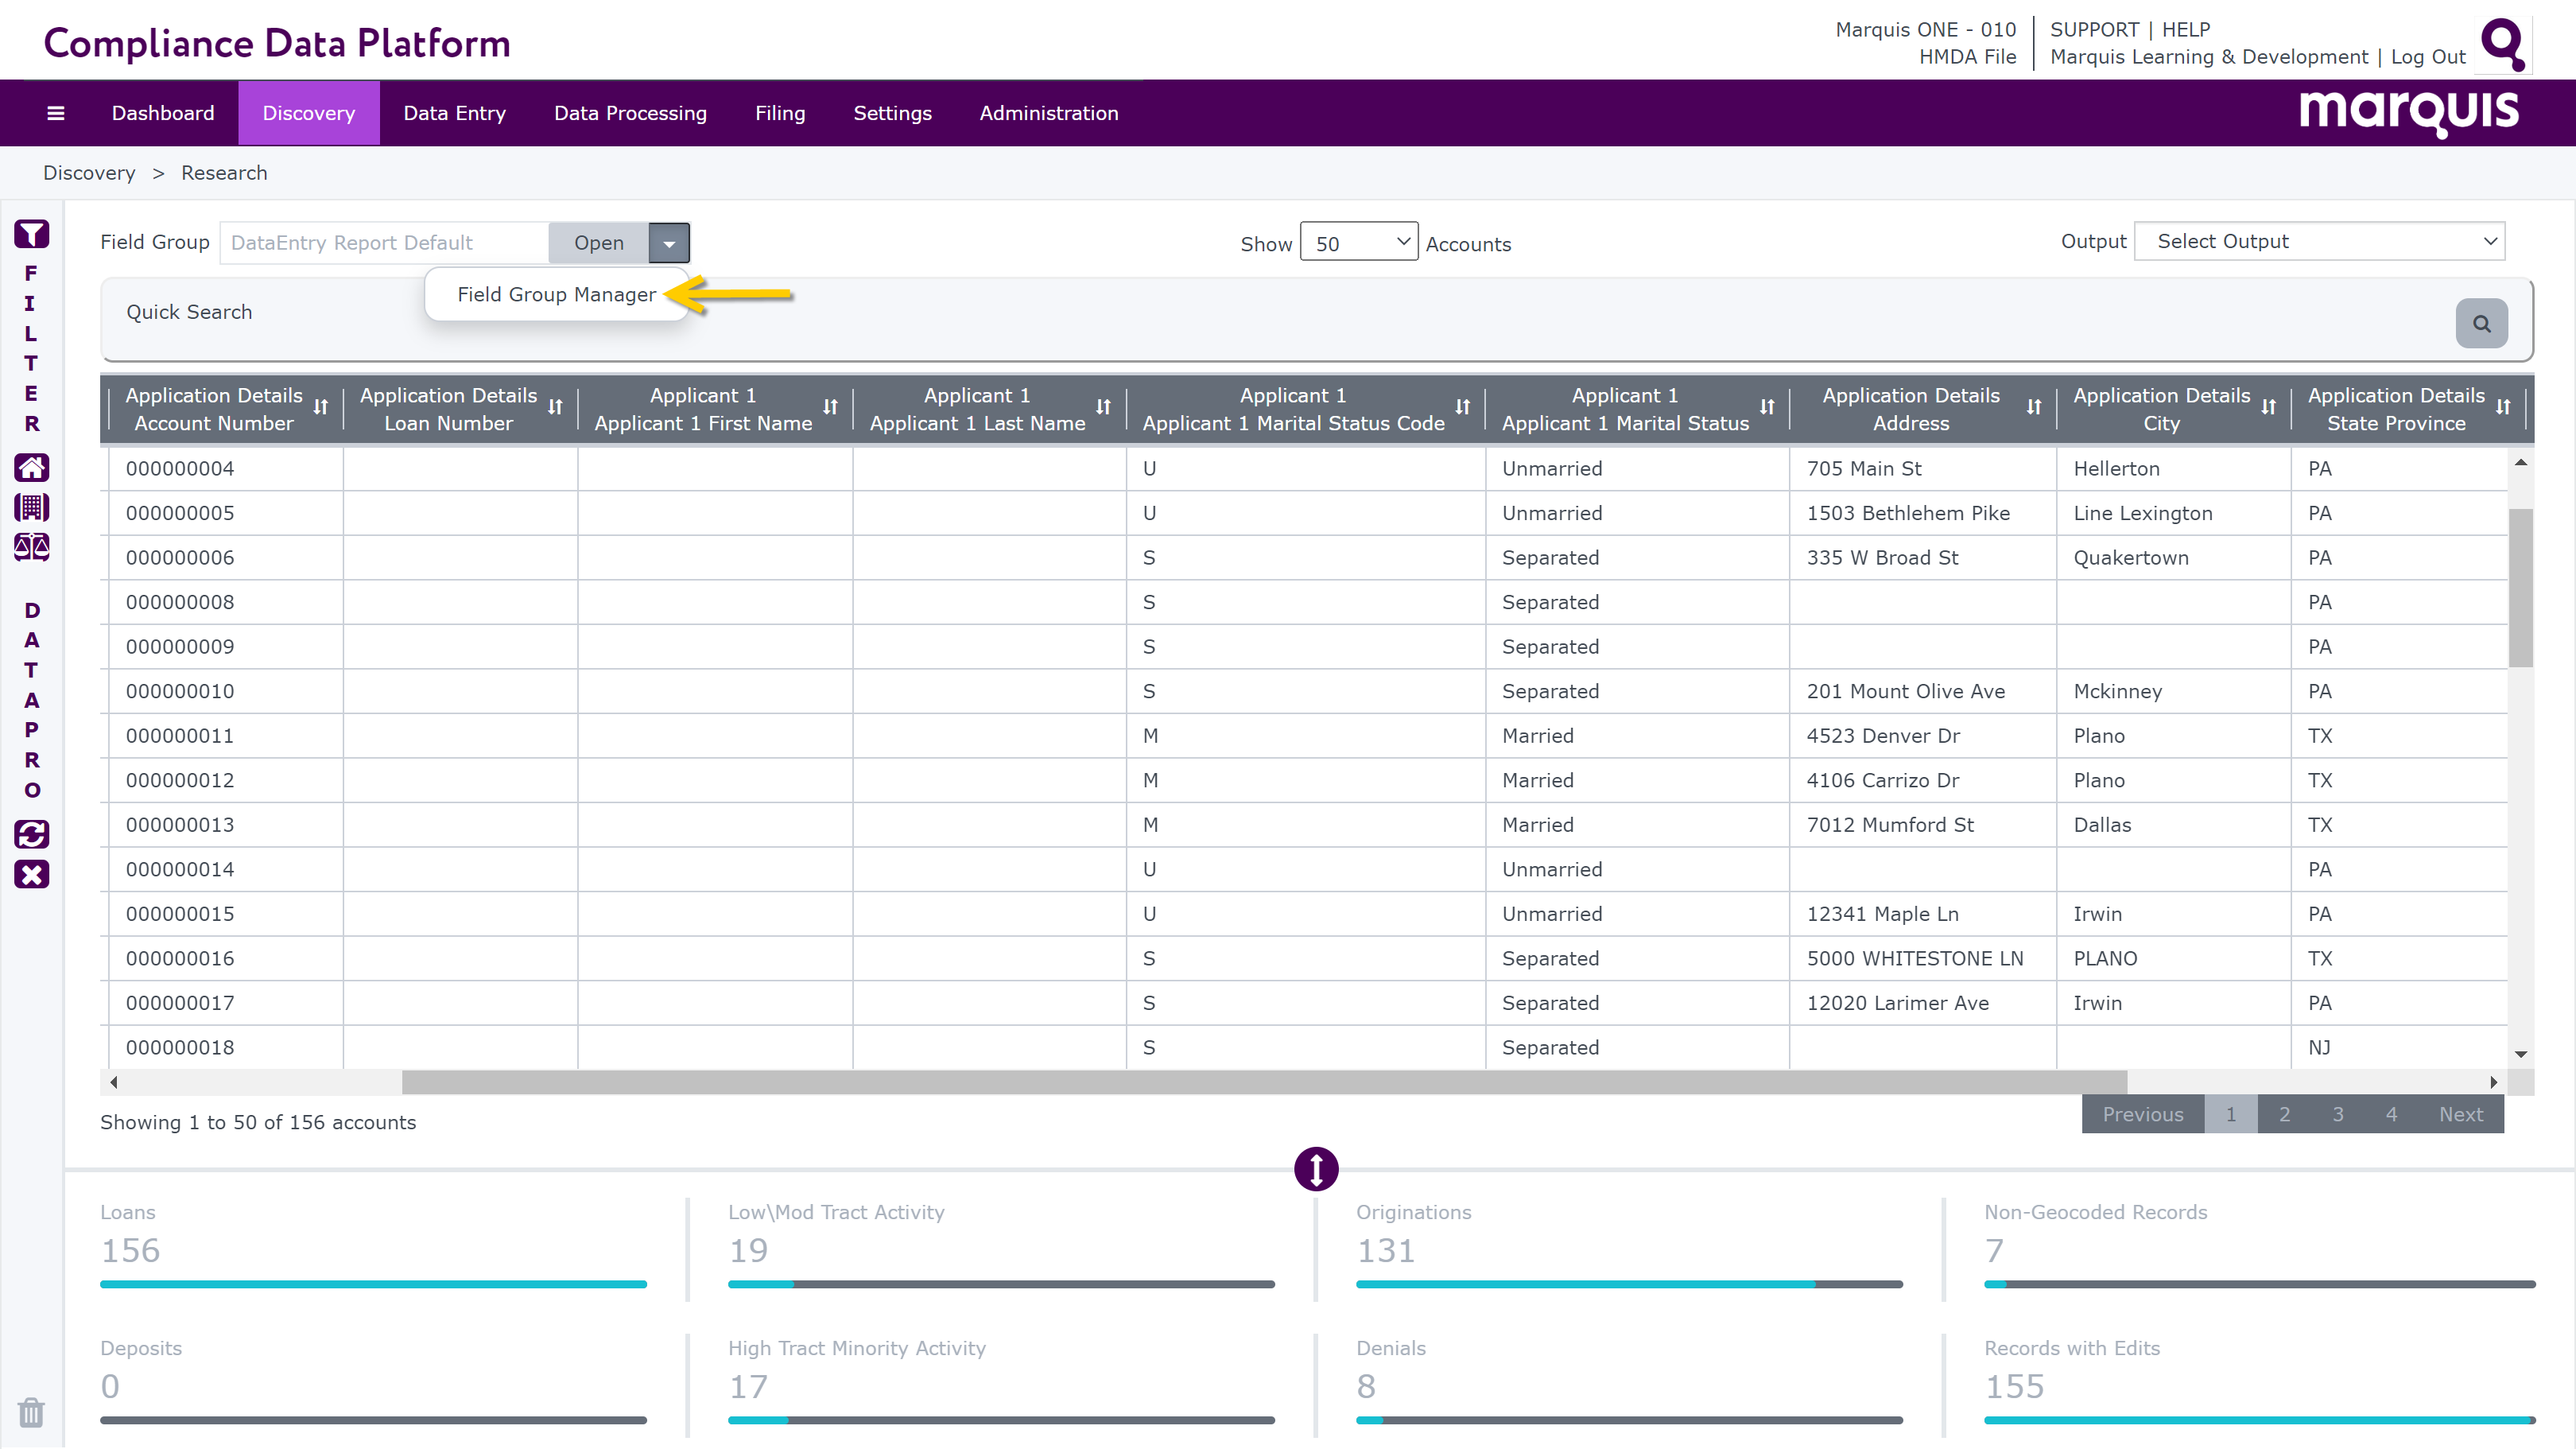Click the HELP link
2576x1449 pixels.
[x=2187, y=29]
